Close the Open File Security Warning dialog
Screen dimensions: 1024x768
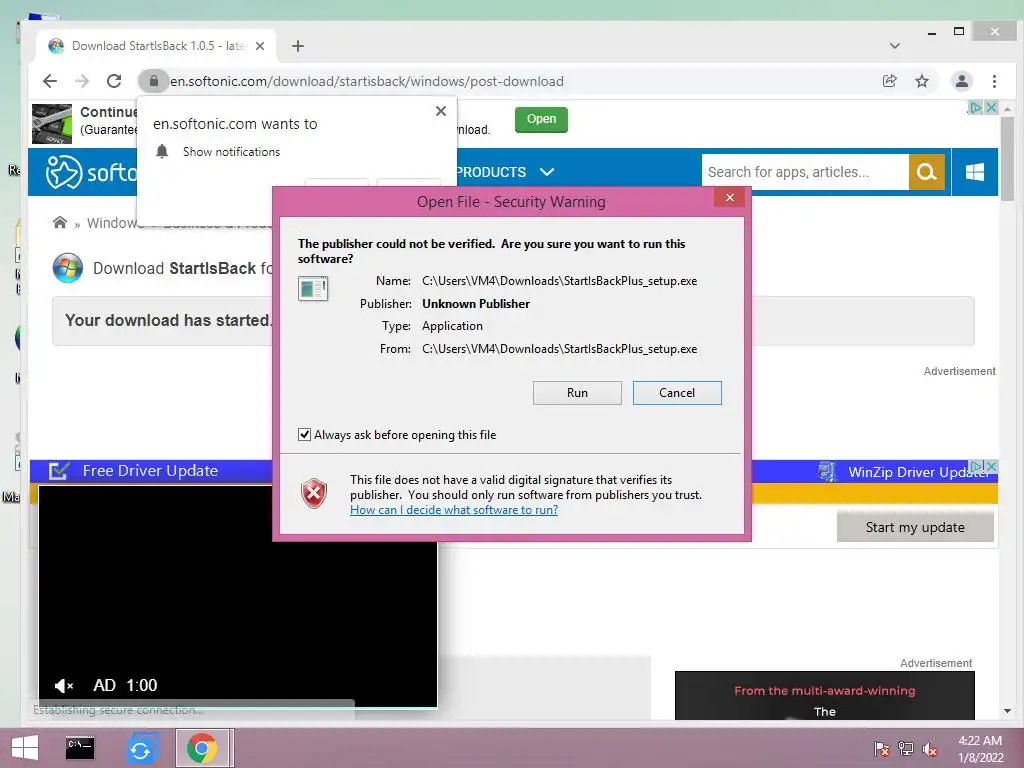(729, 197)
